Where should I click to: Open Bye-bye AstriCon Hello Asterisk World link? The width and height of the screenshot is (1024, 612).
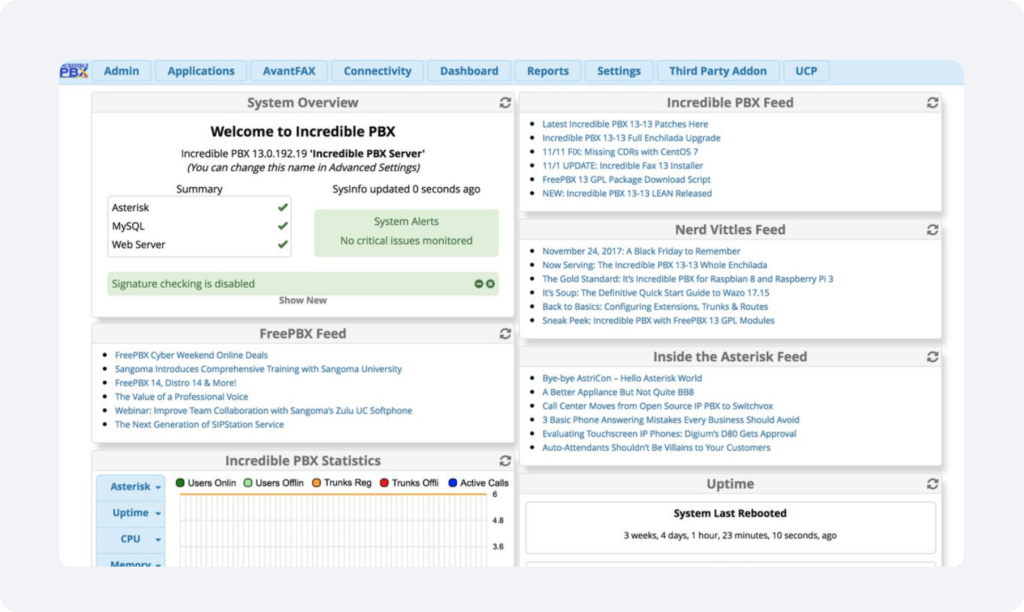pos(622,378)
